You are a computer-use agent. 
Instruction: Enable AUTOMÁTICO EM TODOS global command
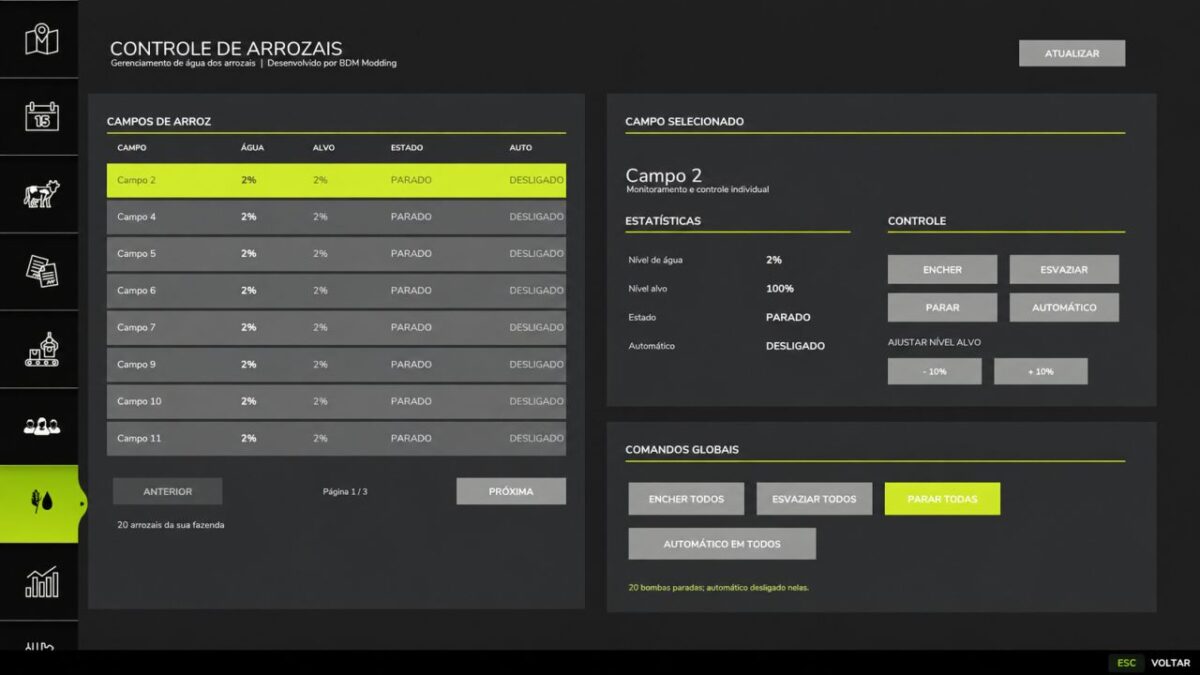(722, 544)
